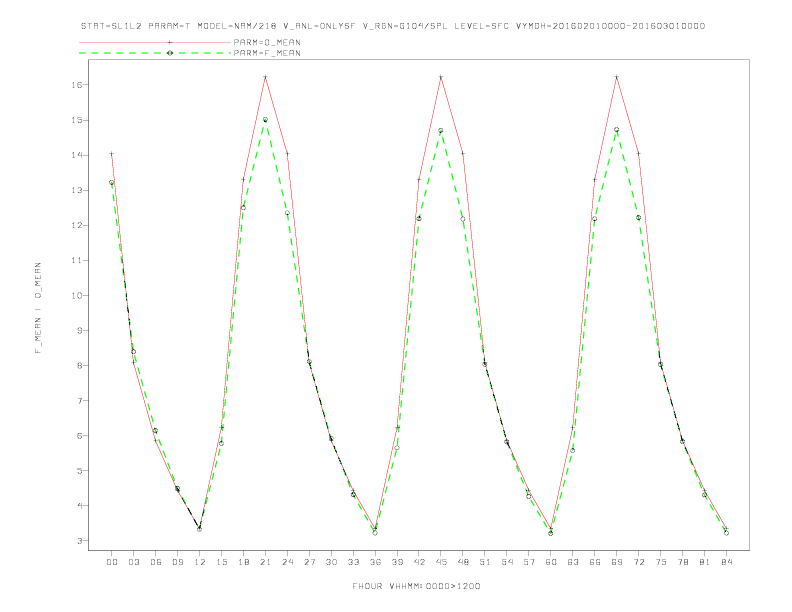Click the x-axis label FHOUR VHHMM: 0000>1200
792x612 pixels.
416,586
